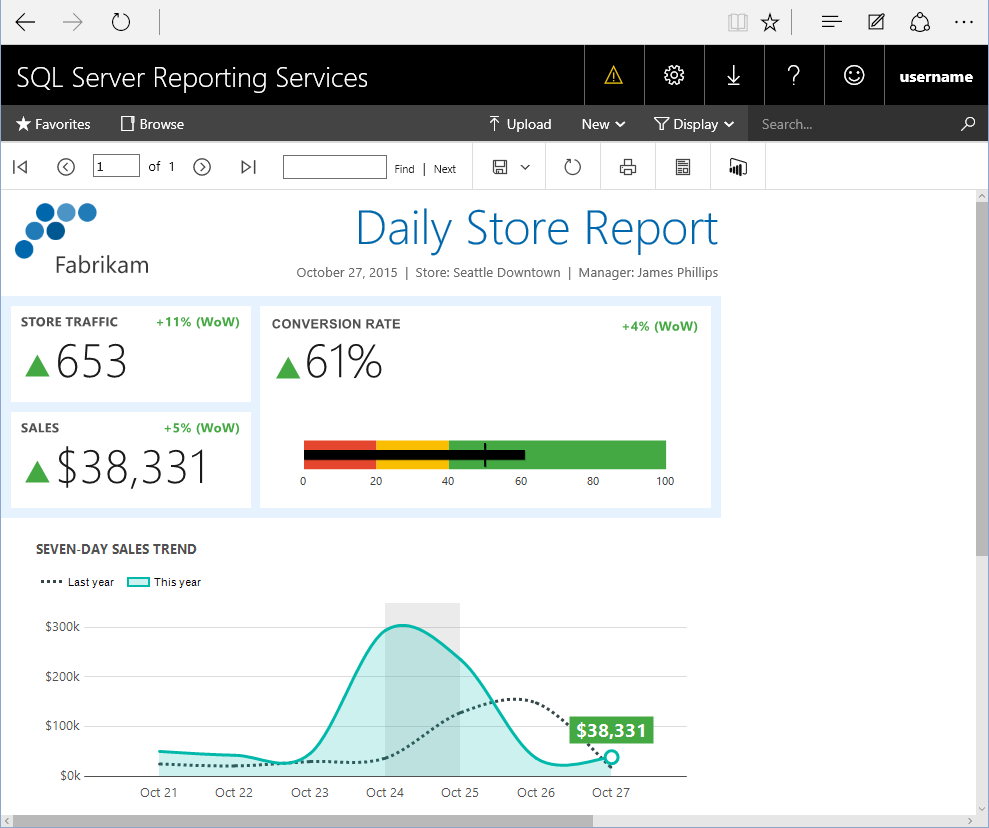Open the Display filter dropdown

[x=694, y=124]
